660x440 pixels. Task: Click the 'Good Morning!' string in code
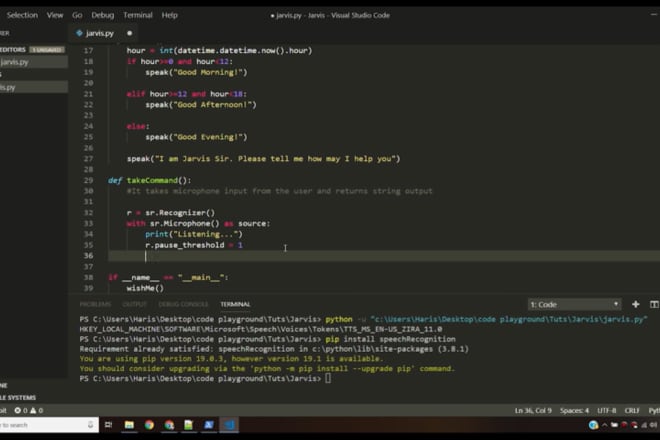(208, 72)
